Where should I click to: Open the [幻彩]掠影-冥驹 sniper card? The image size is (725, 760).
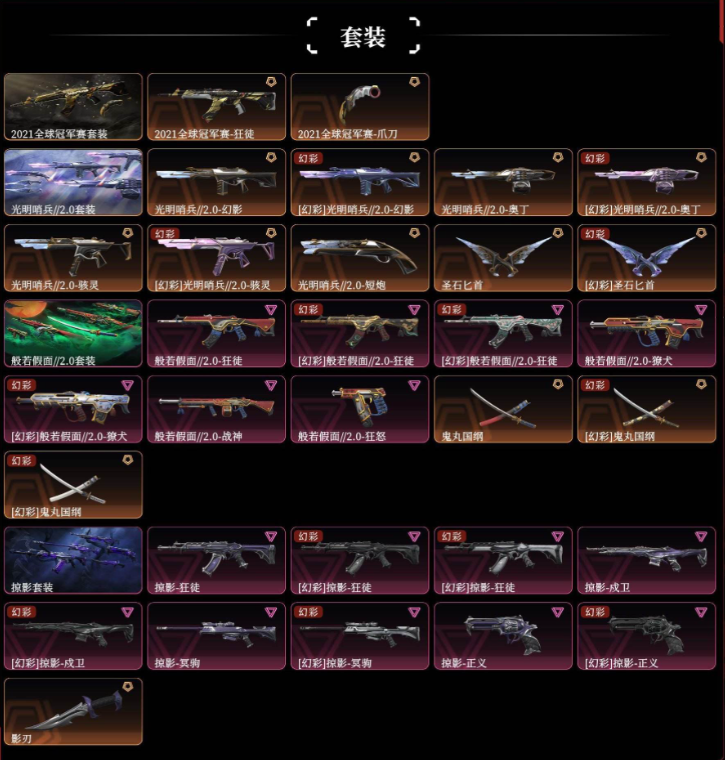pyautogui.click(x=360, y=636)
